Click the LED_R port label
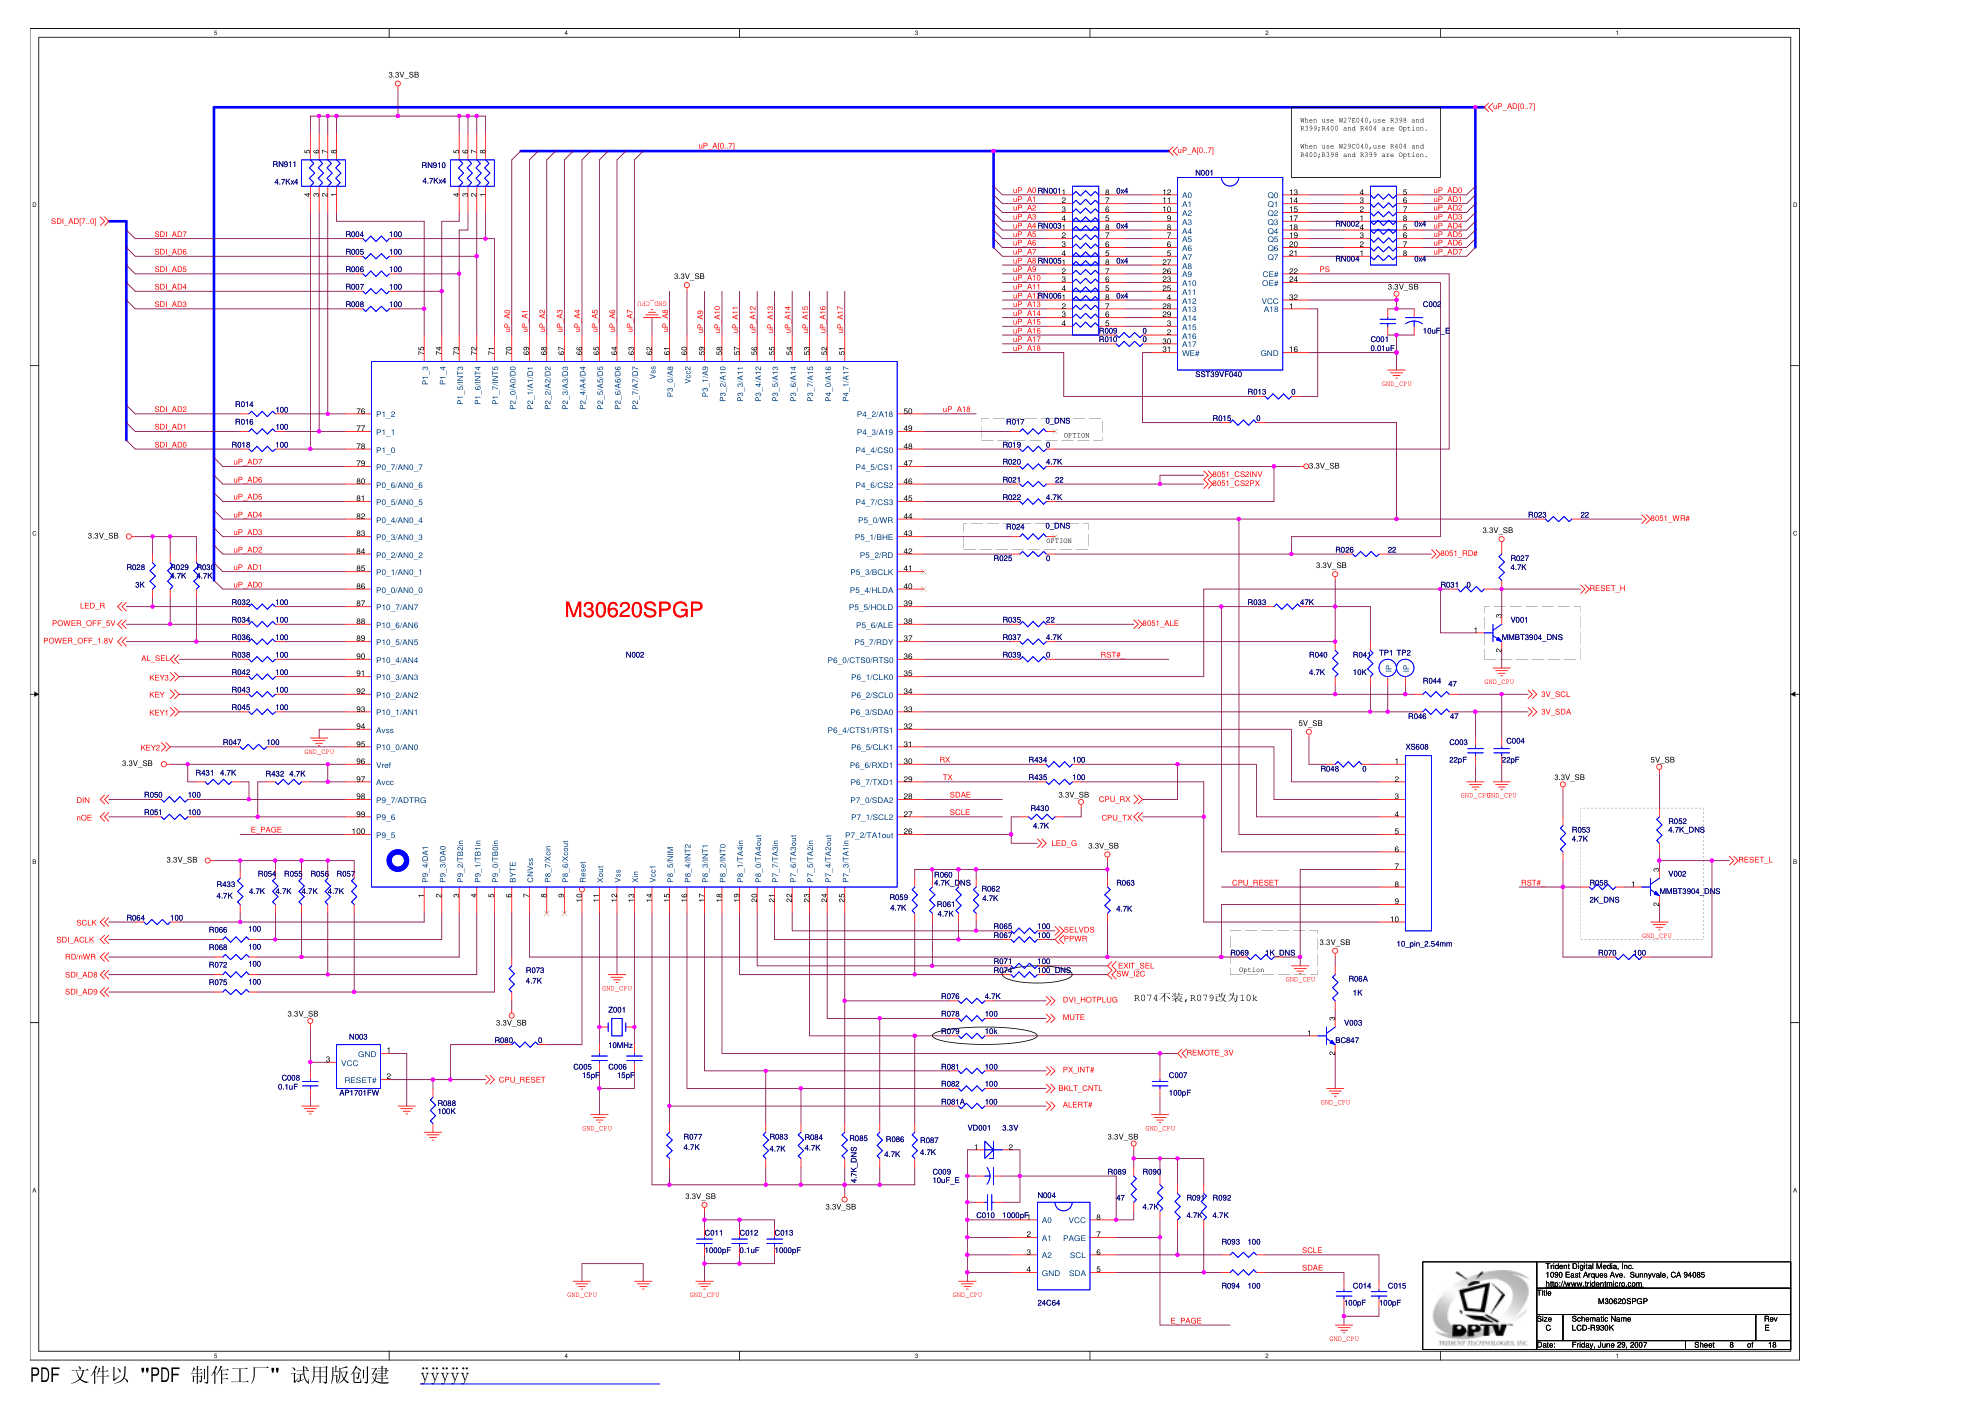 pyautogui.click(x=92, y=606)
